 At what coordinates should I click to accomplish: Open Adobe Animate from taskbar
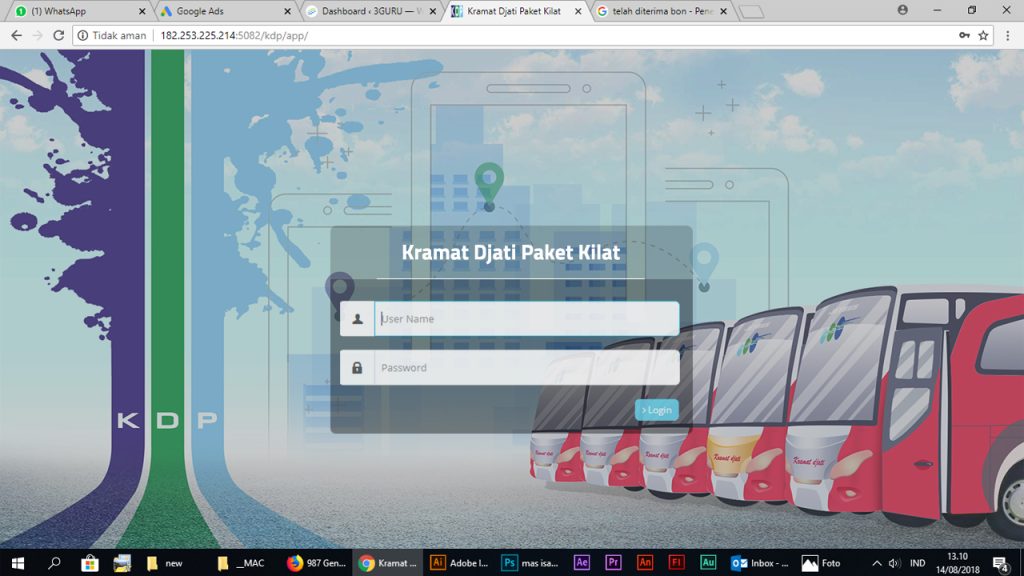click(645, 563)
